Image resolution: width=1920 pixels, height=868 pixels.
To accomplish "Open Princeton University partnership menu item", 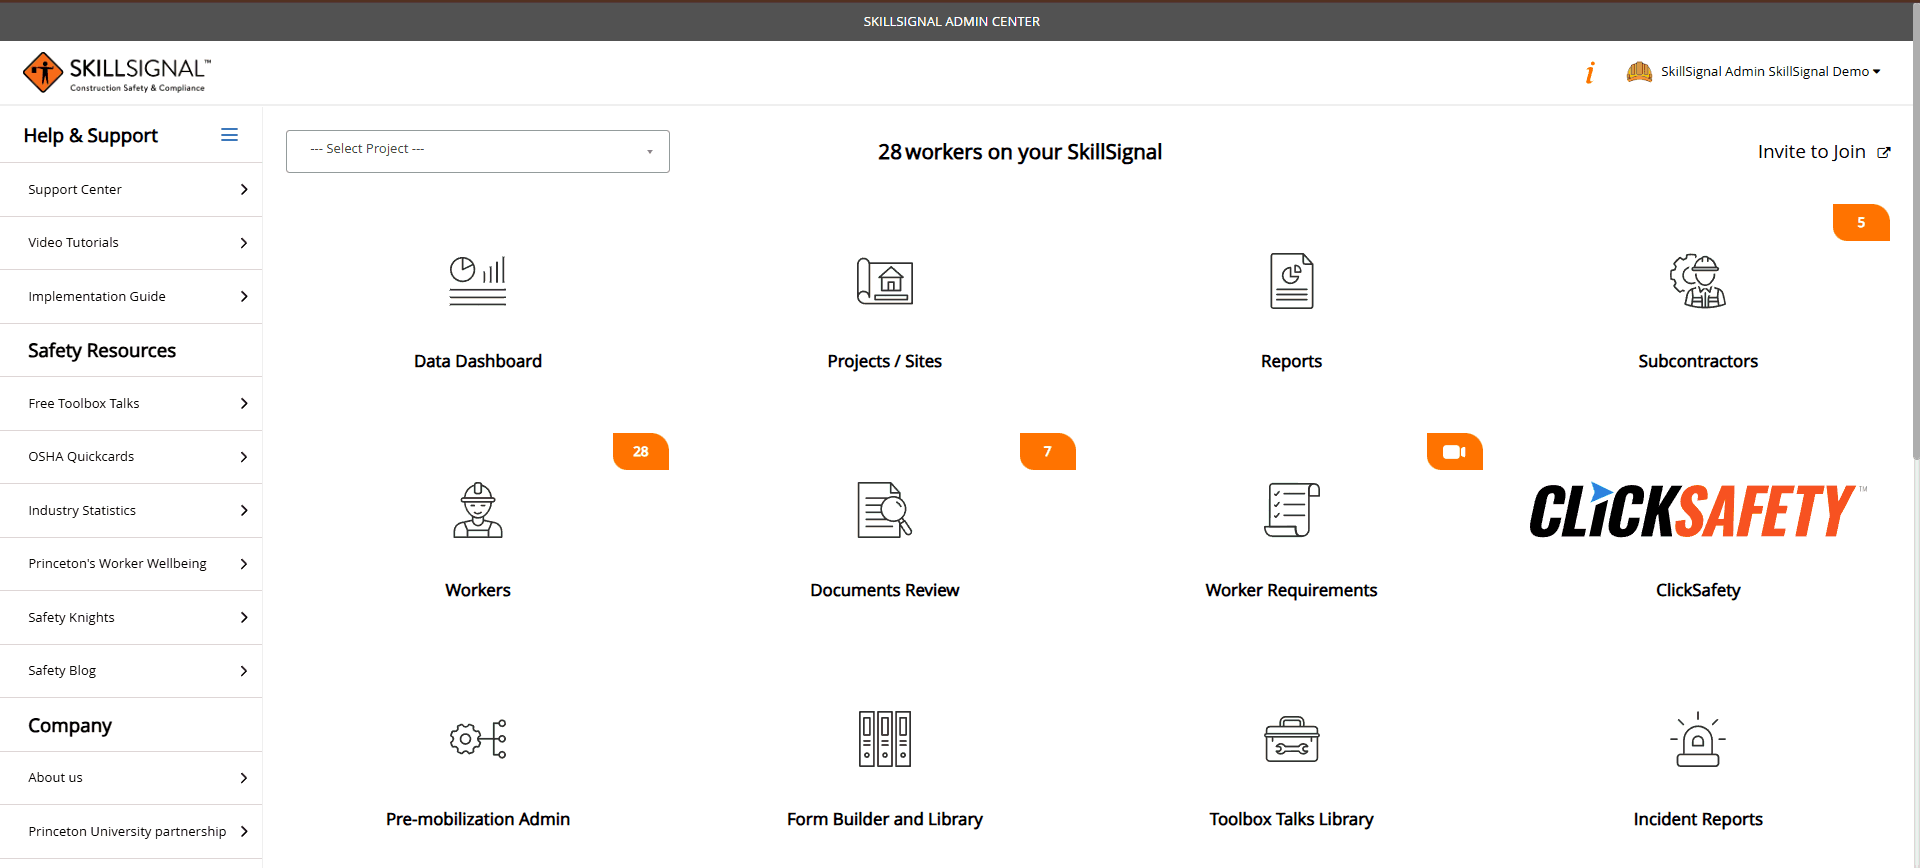I will (131, 832).
